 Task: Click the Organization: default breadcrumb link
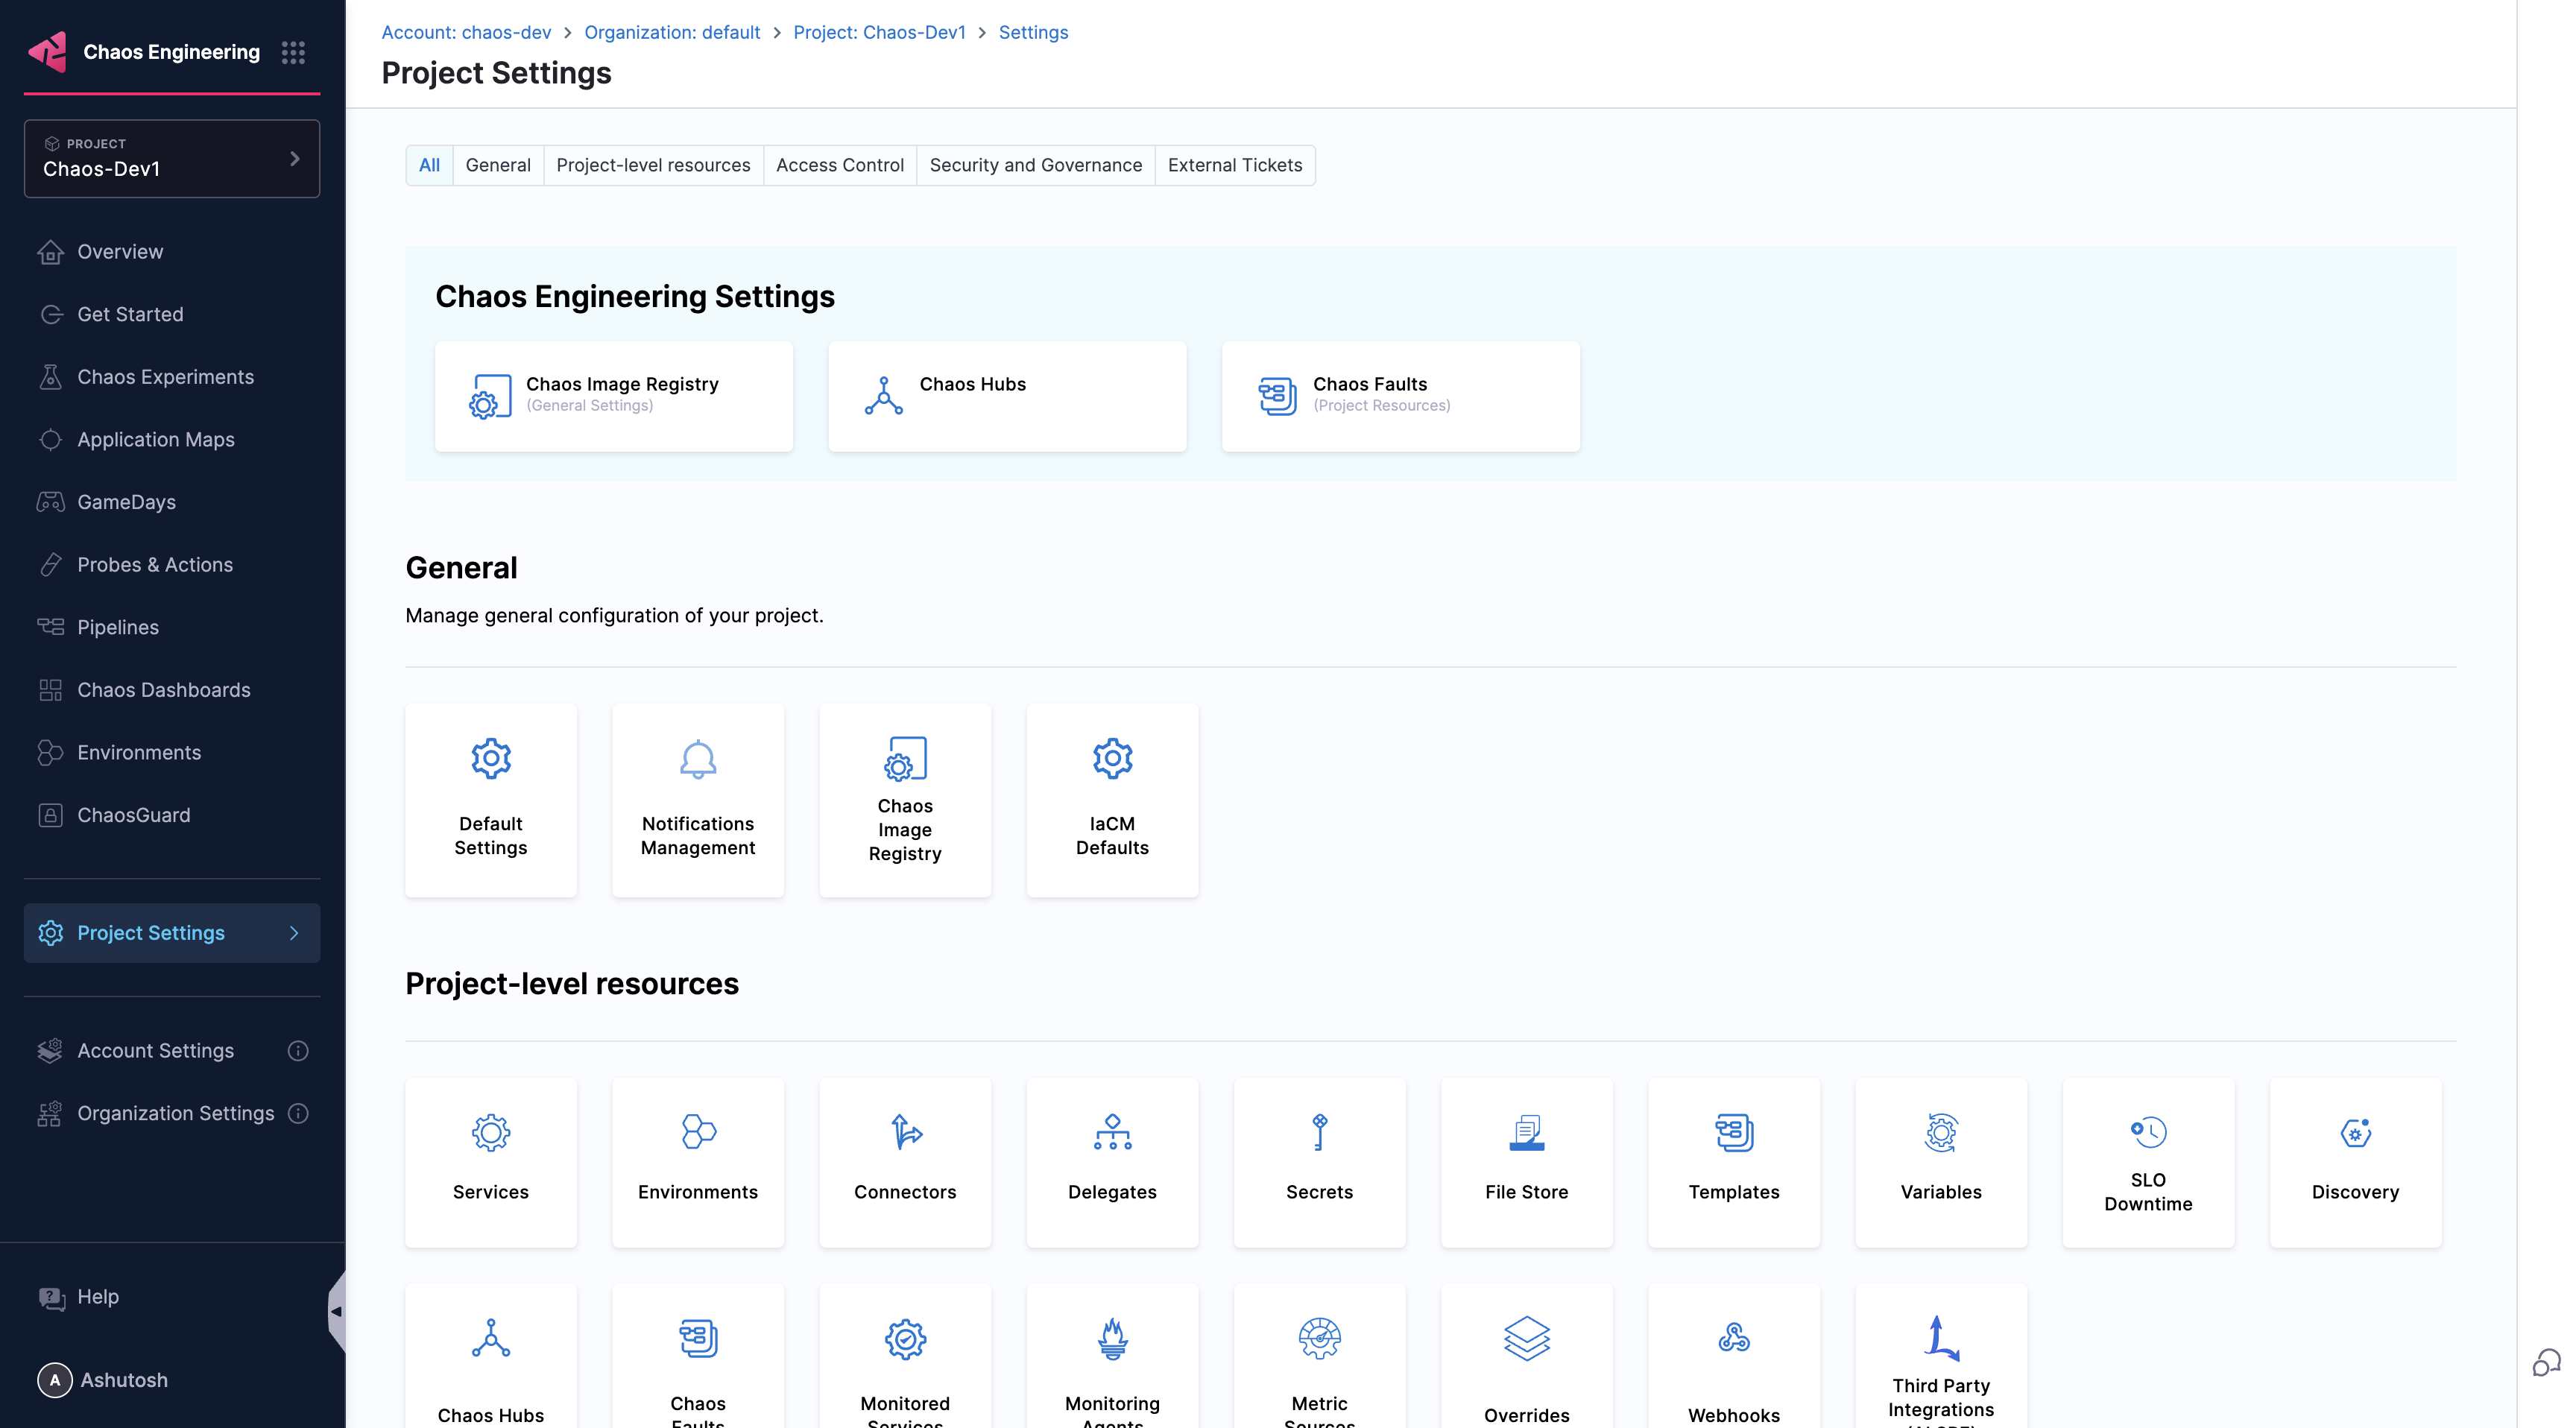[x=672, y=32]
